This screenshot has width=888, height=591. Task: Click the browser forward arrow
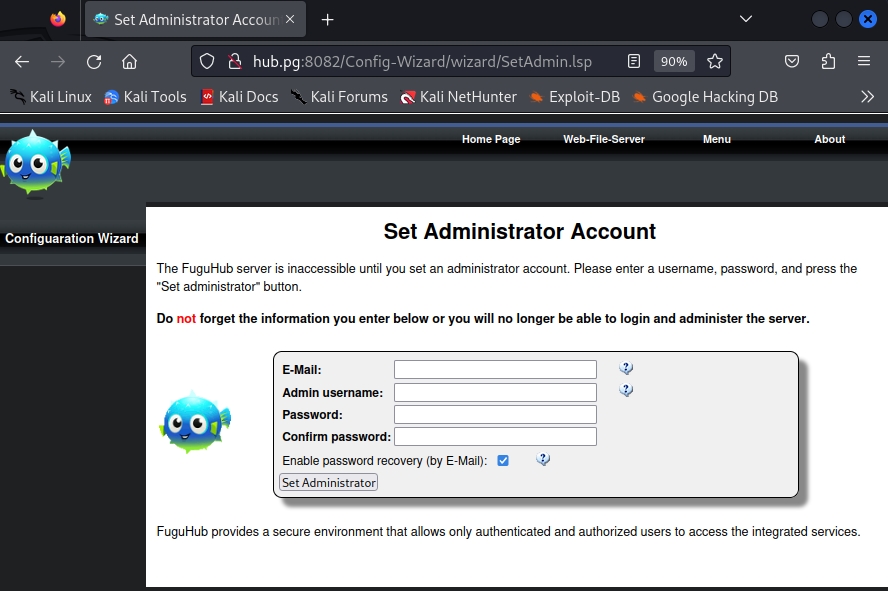click(x=58, y=62)
